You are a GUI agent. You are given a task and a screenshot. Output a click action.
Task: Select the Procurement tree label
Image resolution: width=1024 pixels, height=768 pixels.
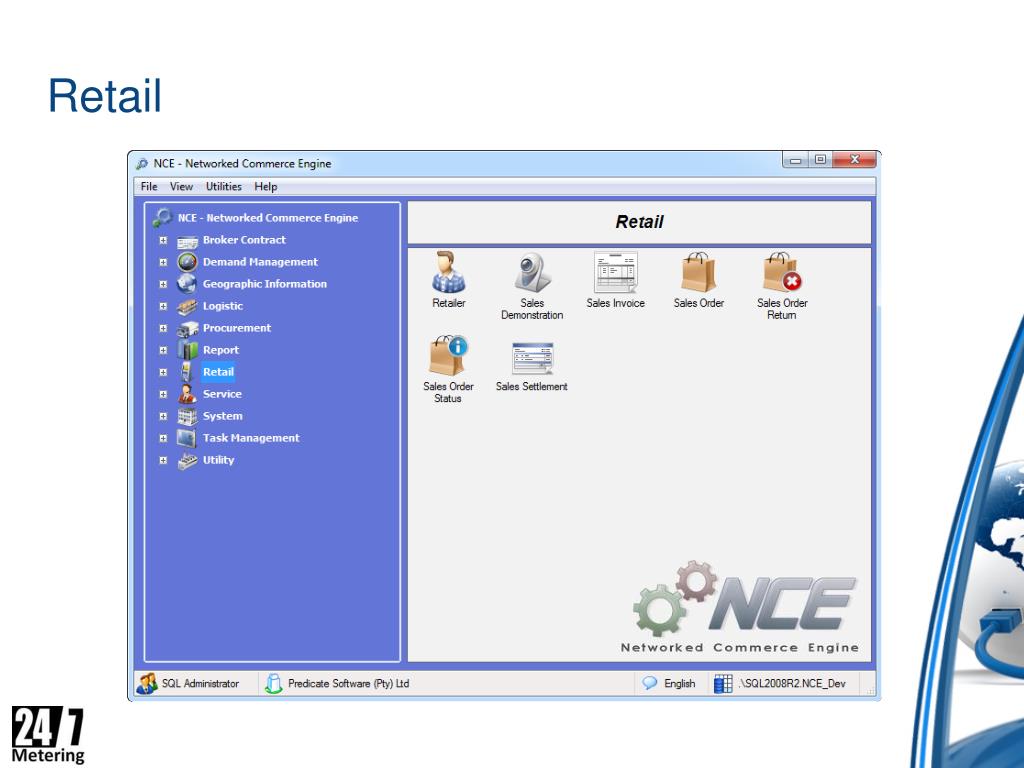pyautogui.click(x=236, y=328)
